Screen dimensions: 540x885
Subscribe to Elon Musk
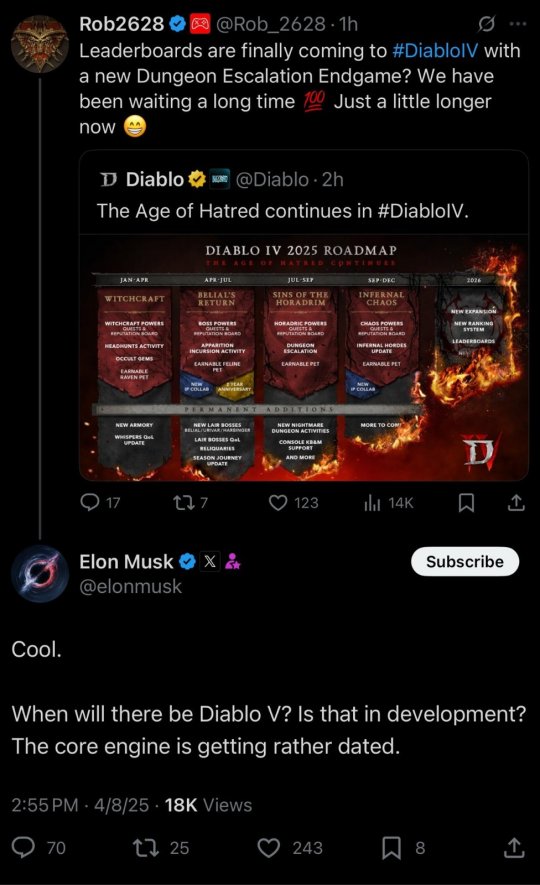click(465, 562)
